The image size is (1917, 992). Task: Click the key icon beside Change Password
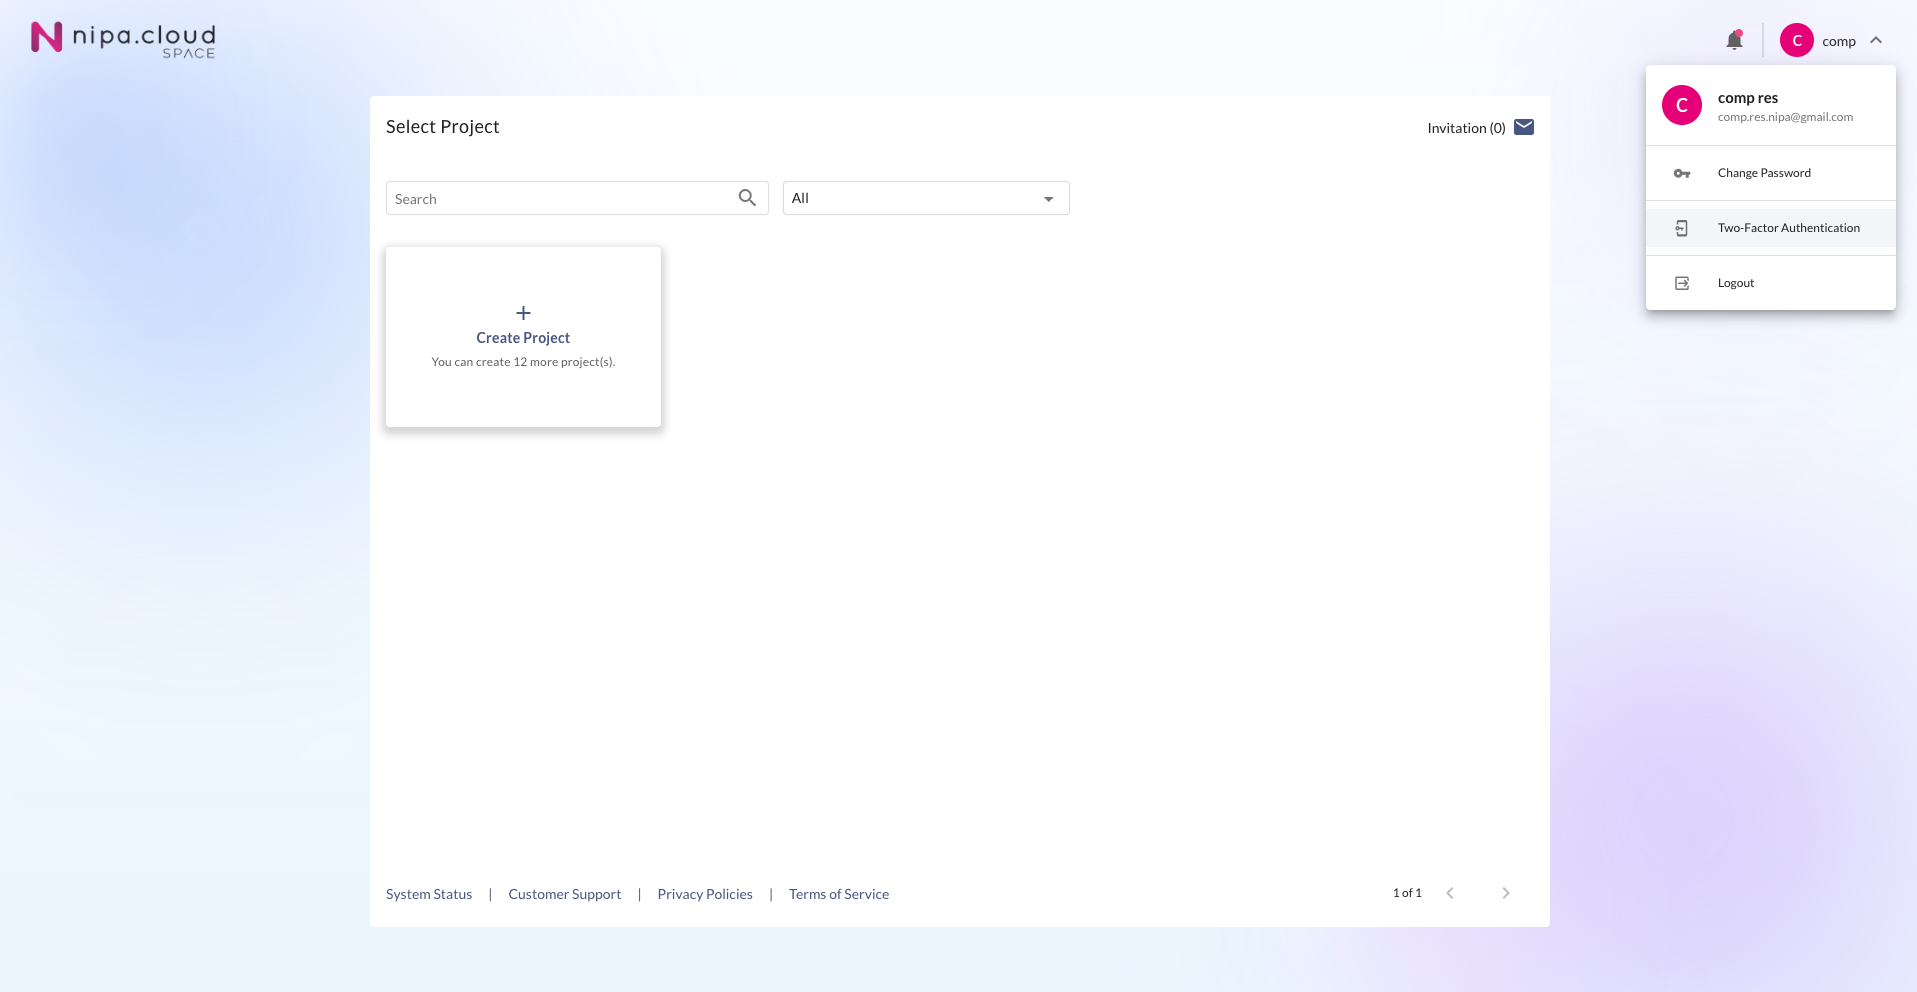(x=1682, y=173)
